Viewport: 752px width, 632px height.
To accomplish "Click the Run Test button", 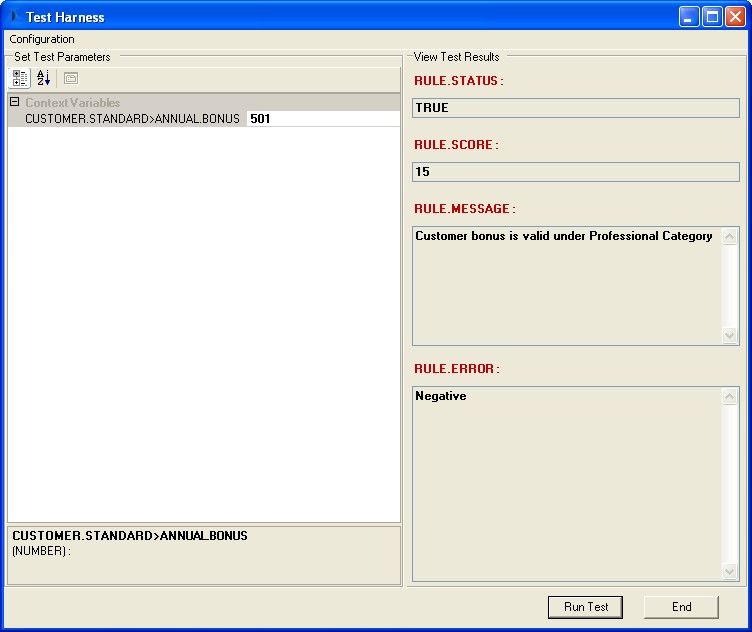I will (585, 607).
